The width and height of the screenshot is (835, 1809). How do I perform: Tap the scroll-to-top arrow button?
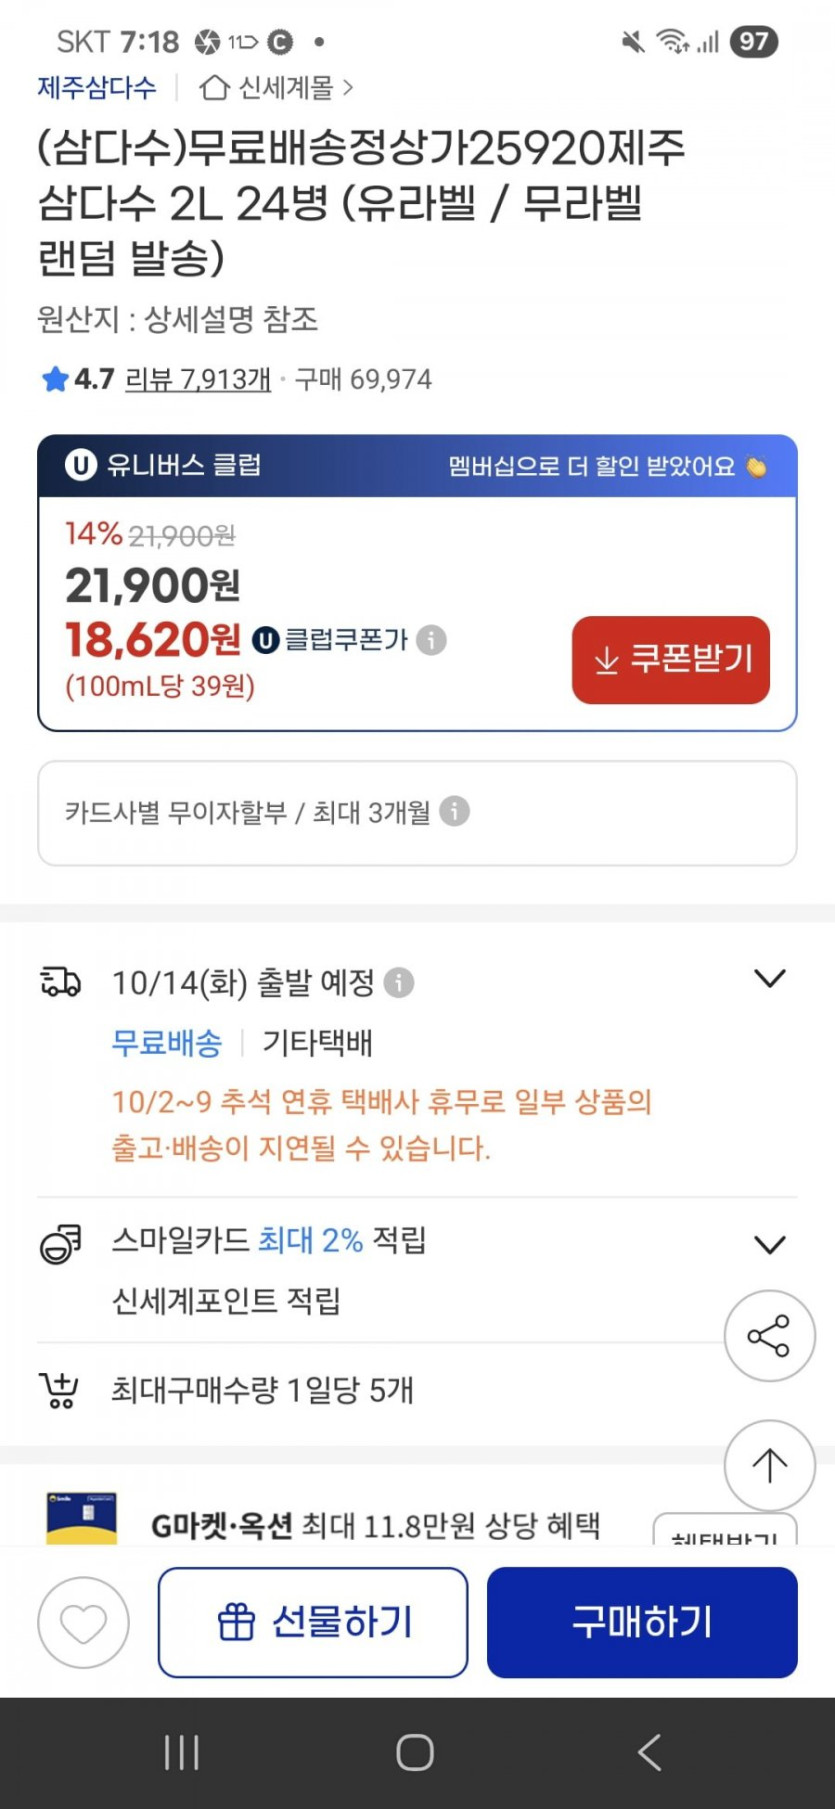[769, 1465]
